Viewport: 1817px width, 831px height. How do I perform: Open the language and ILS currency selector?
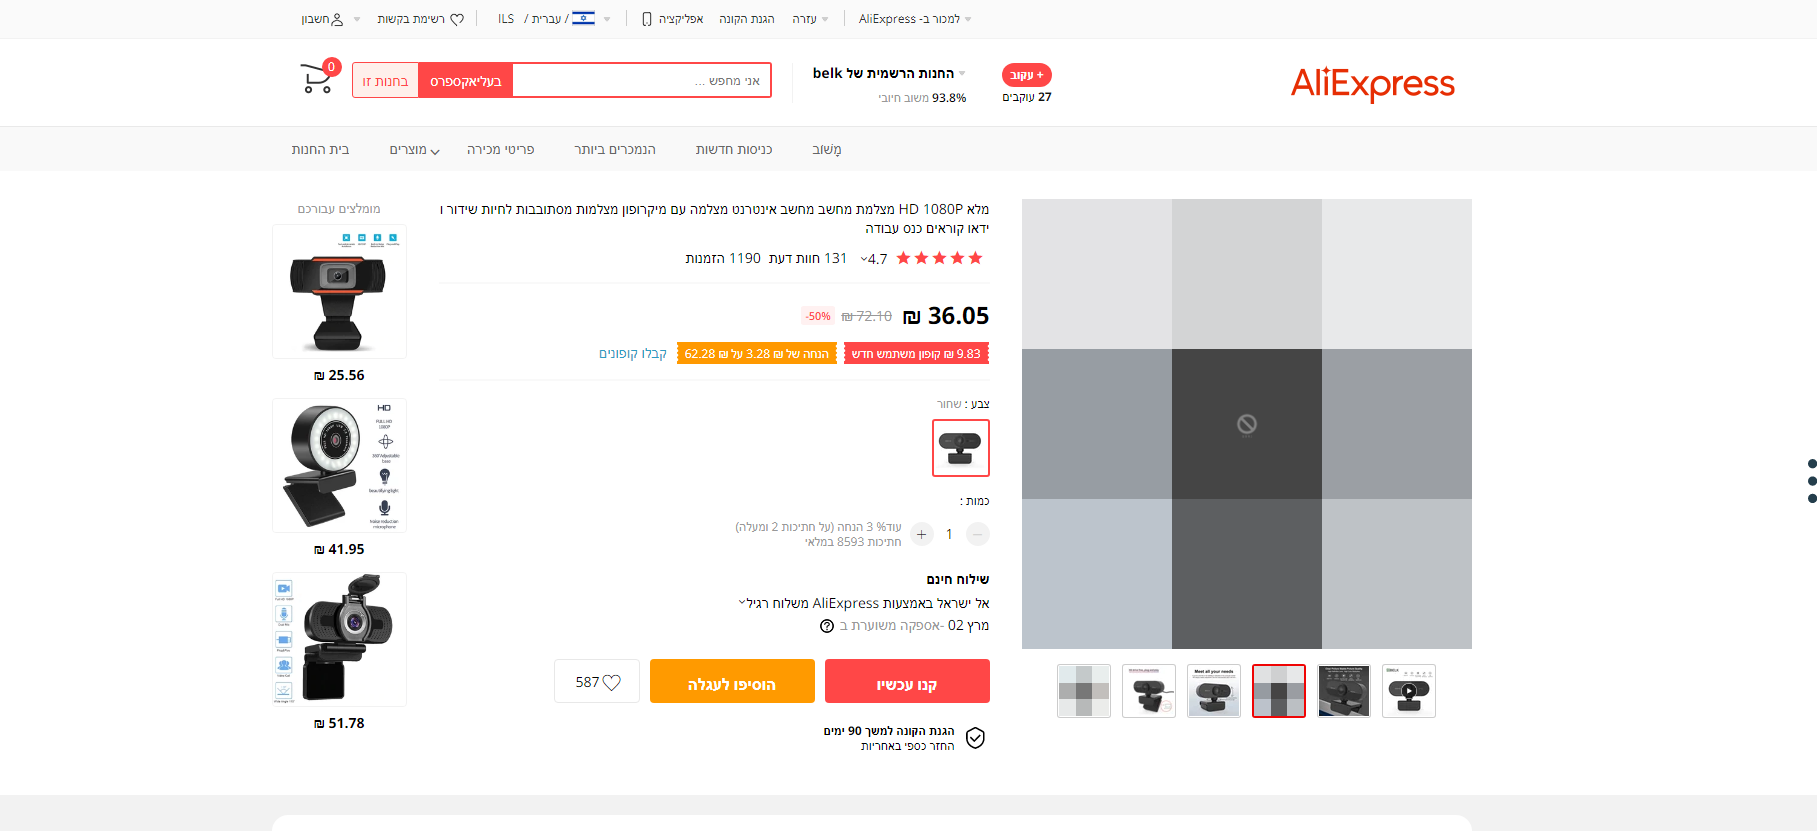click(554, 19)
